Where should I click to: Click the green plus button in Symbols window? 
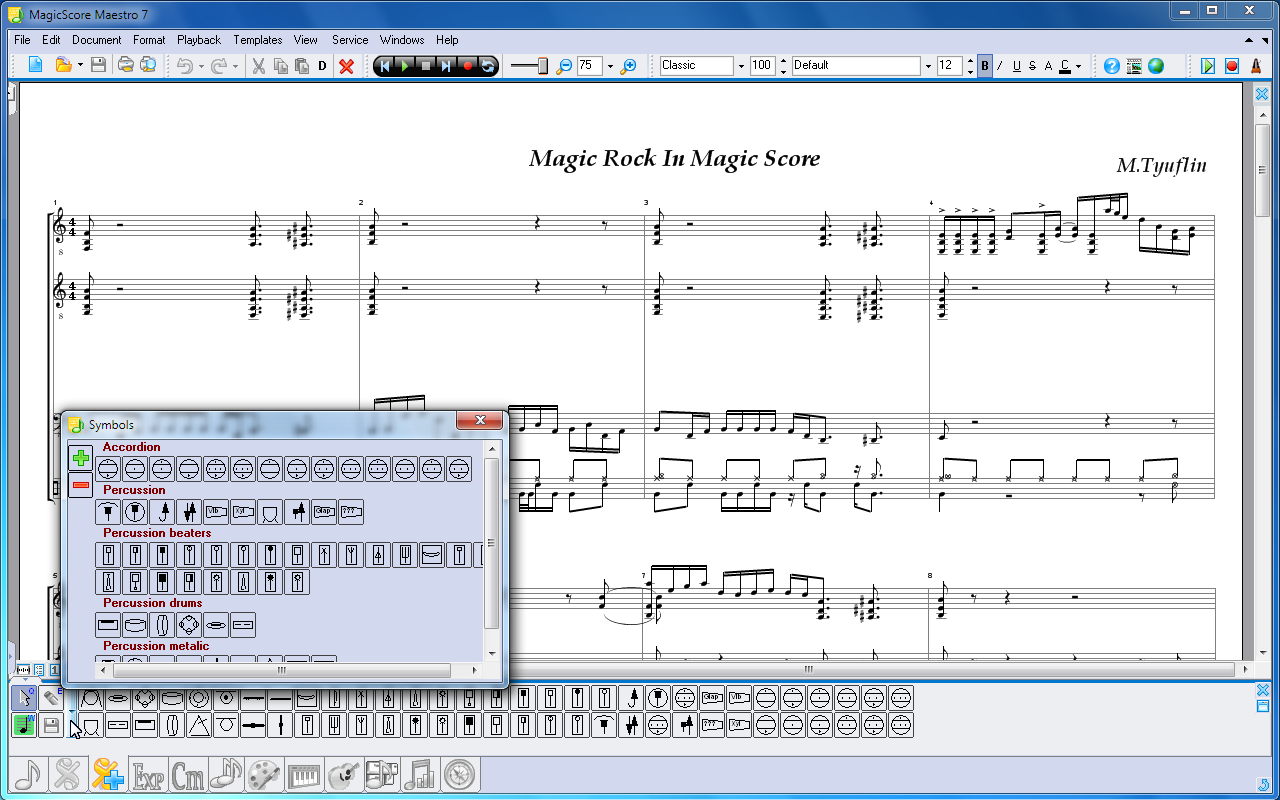(x=81, y=458)
